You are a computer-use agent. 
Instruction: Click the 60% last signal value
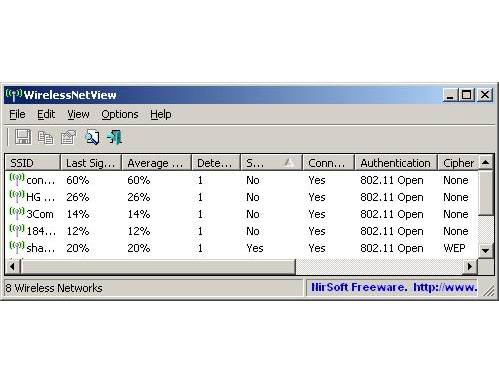(x=78, y=180)
